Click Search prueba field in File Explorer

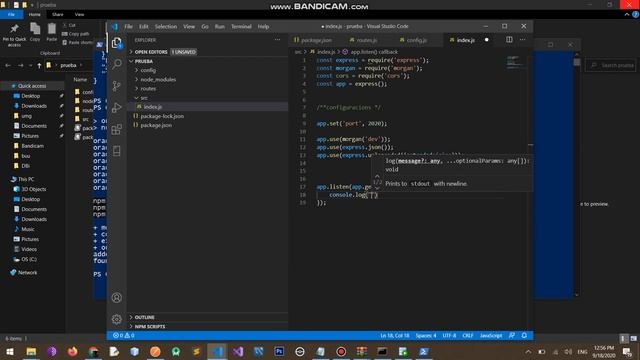coord(611,65)
